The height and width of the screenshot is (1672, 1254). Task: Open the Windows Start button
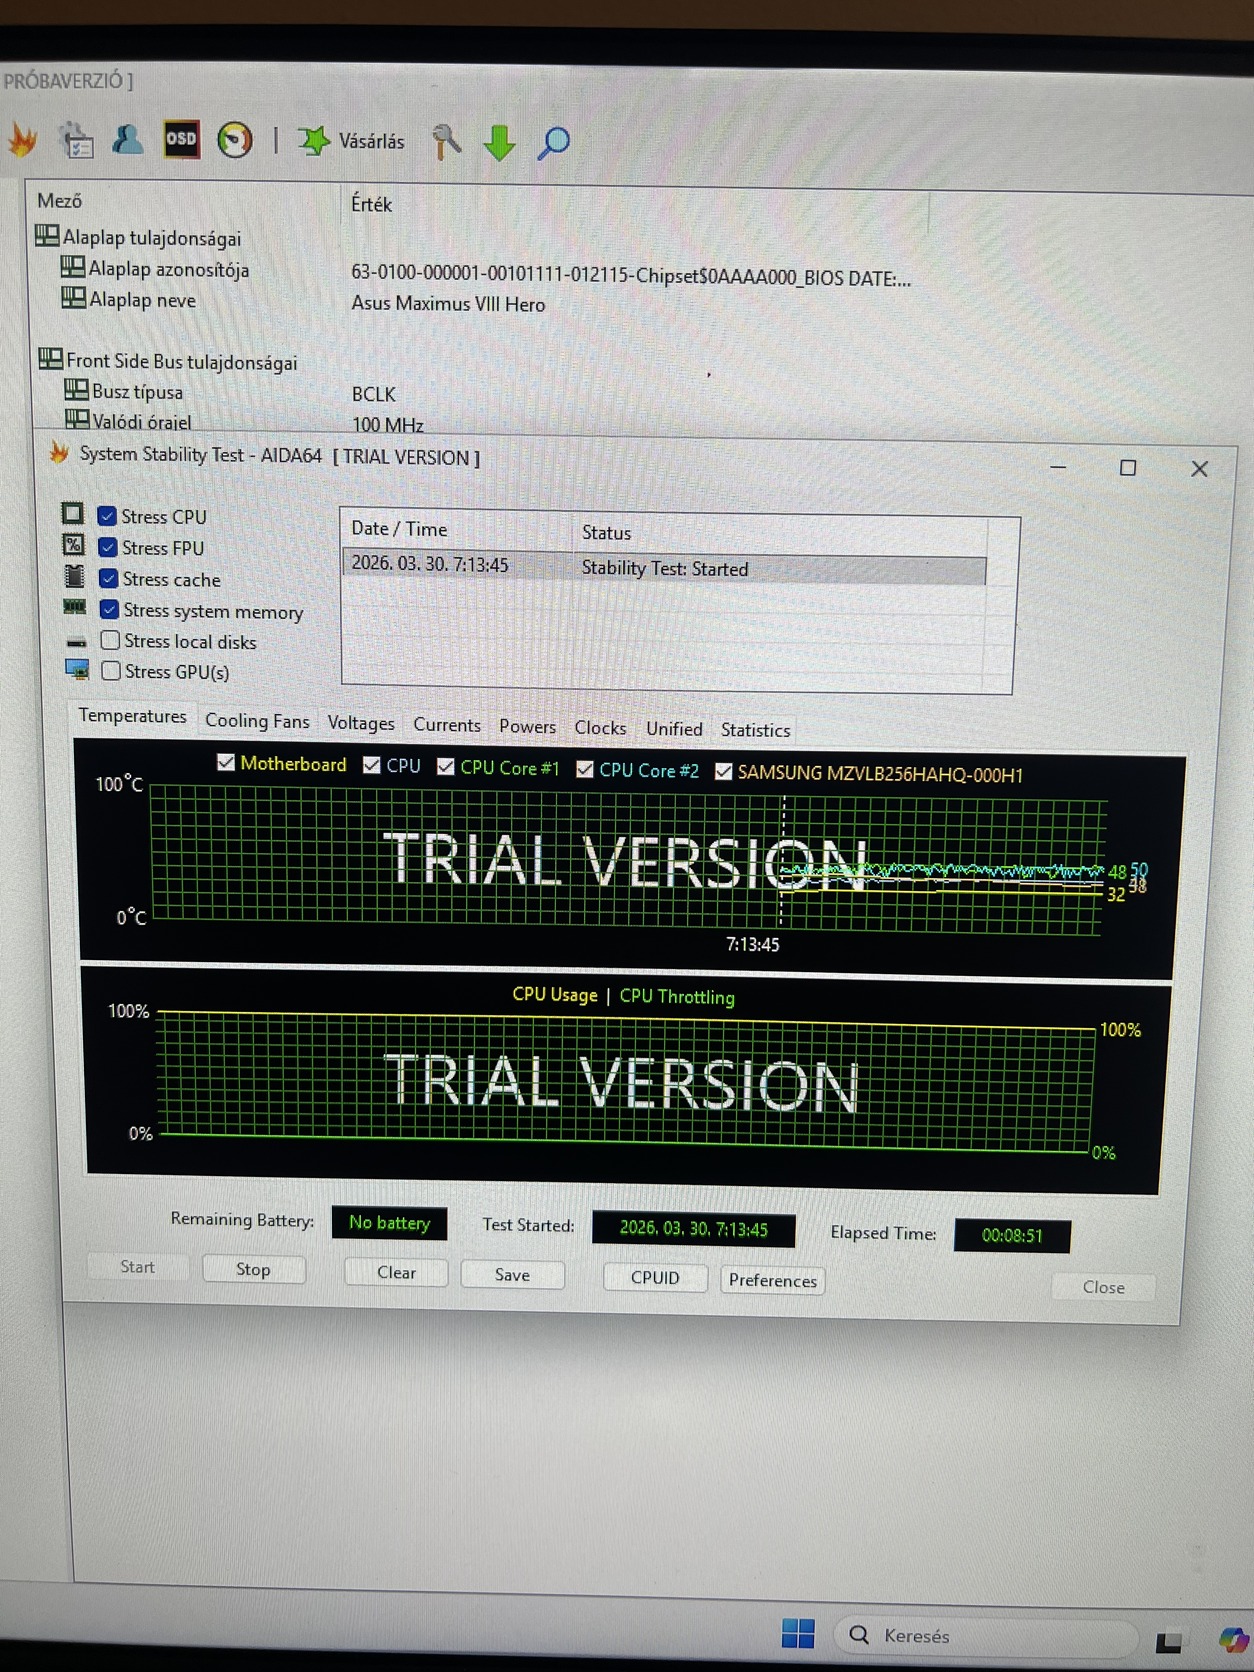tap(798, 1634)
